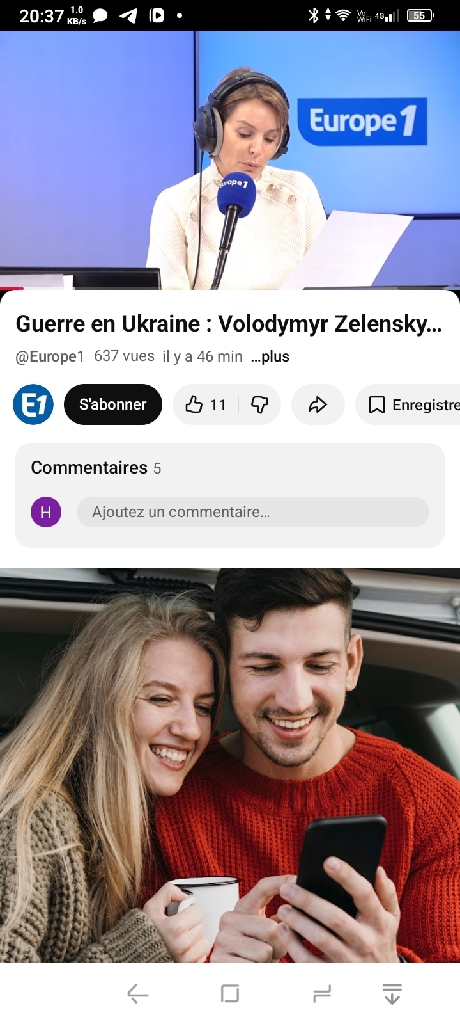Expand the truncated video title

229,324
